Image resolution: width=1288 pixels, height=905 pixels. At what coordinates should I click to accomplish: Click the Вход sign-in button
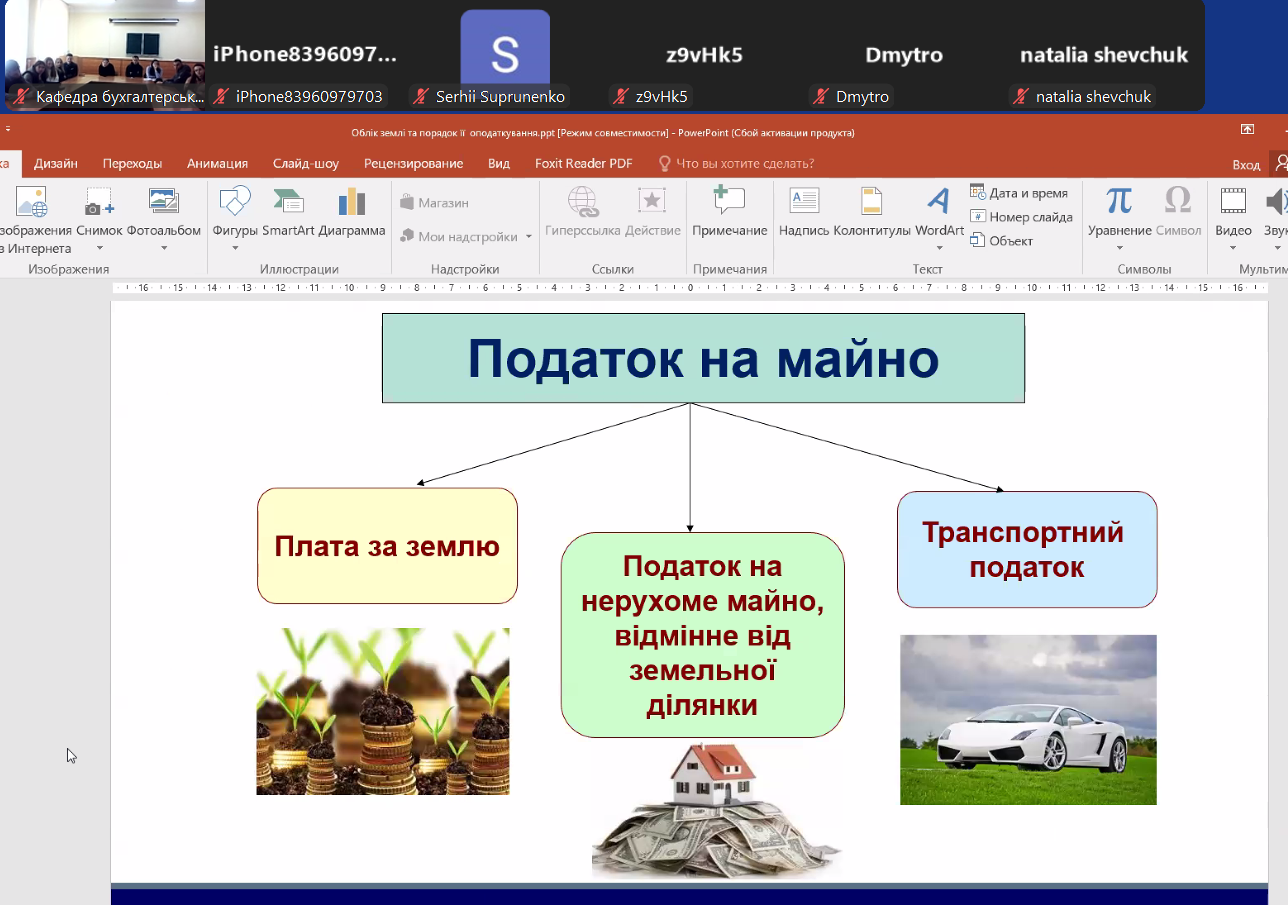(1245, 164)
